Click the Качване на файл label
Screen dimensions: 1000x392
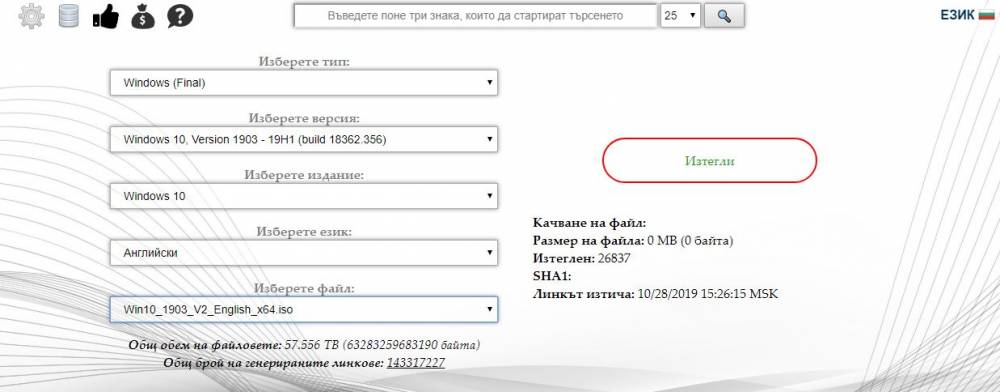[589, 223]
